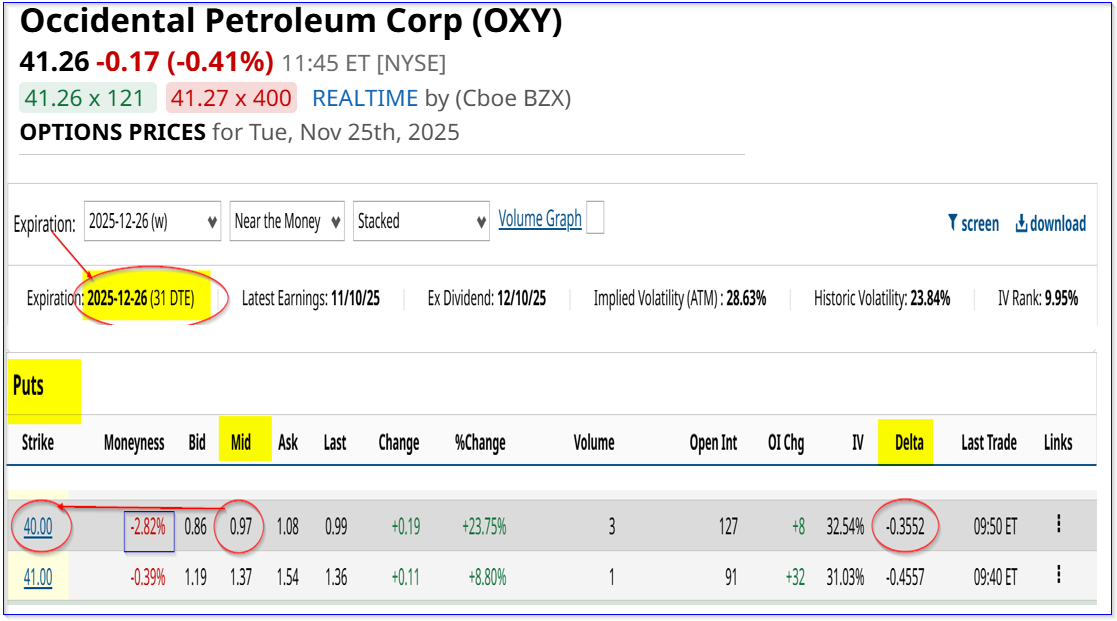Toggle the Volume Graph checkbox

pyautogui.click(x=595, y=218)
